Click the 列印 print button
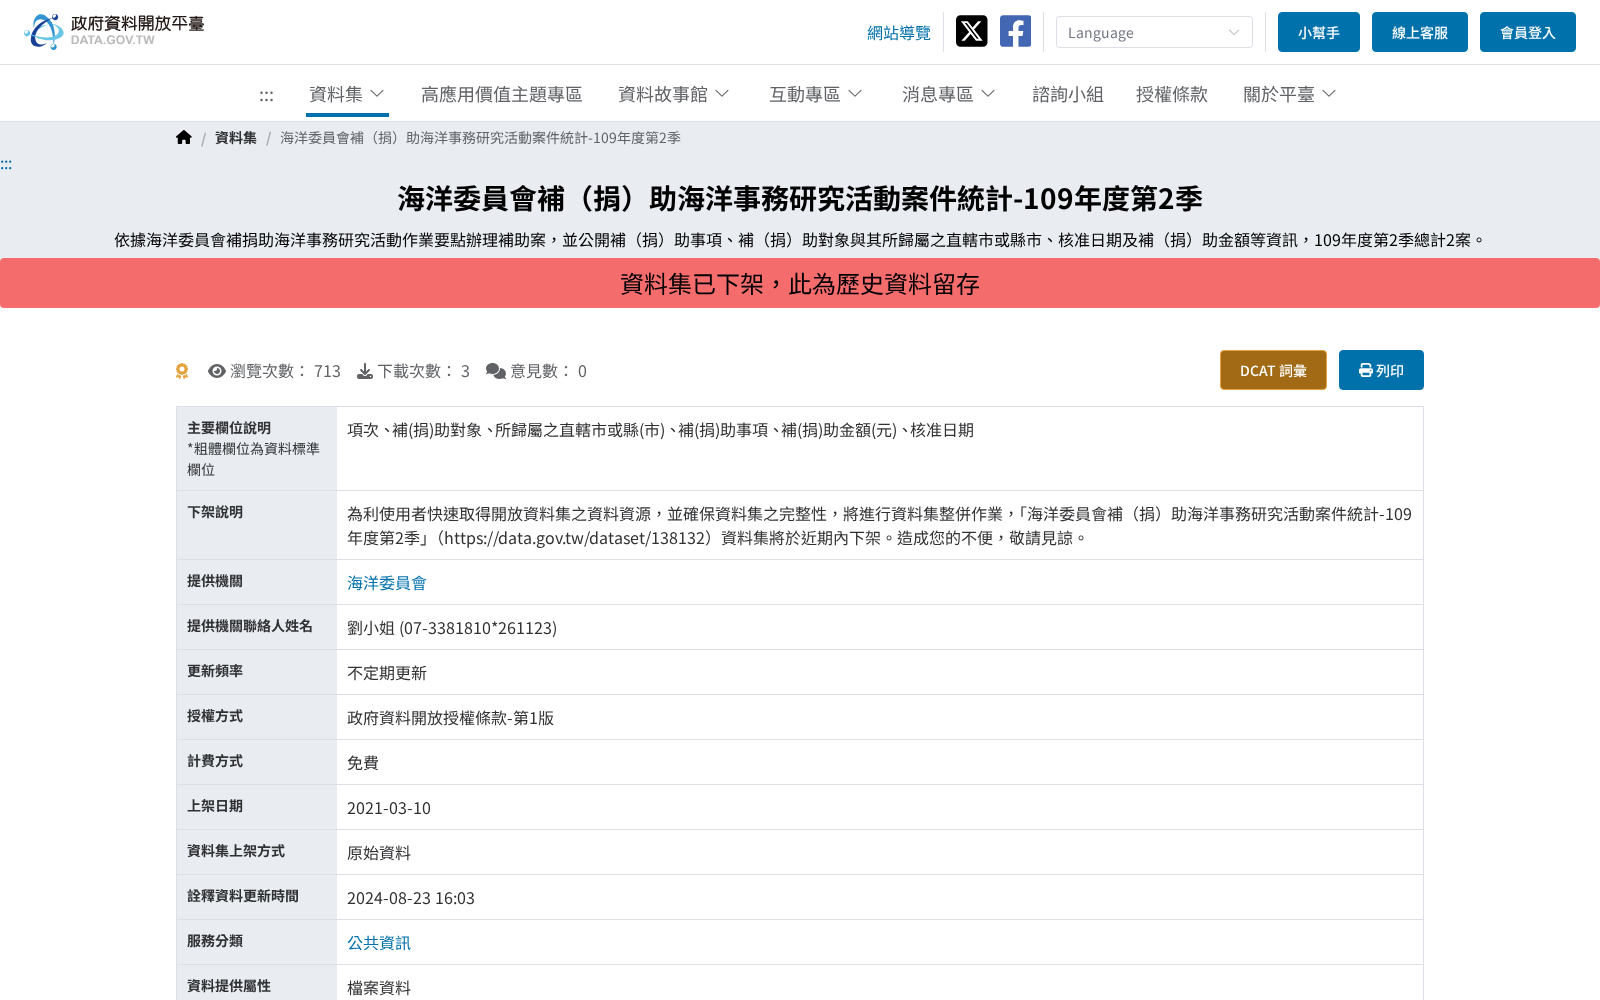Screen dimensions: 1600x1000 tap(1381, 370)
